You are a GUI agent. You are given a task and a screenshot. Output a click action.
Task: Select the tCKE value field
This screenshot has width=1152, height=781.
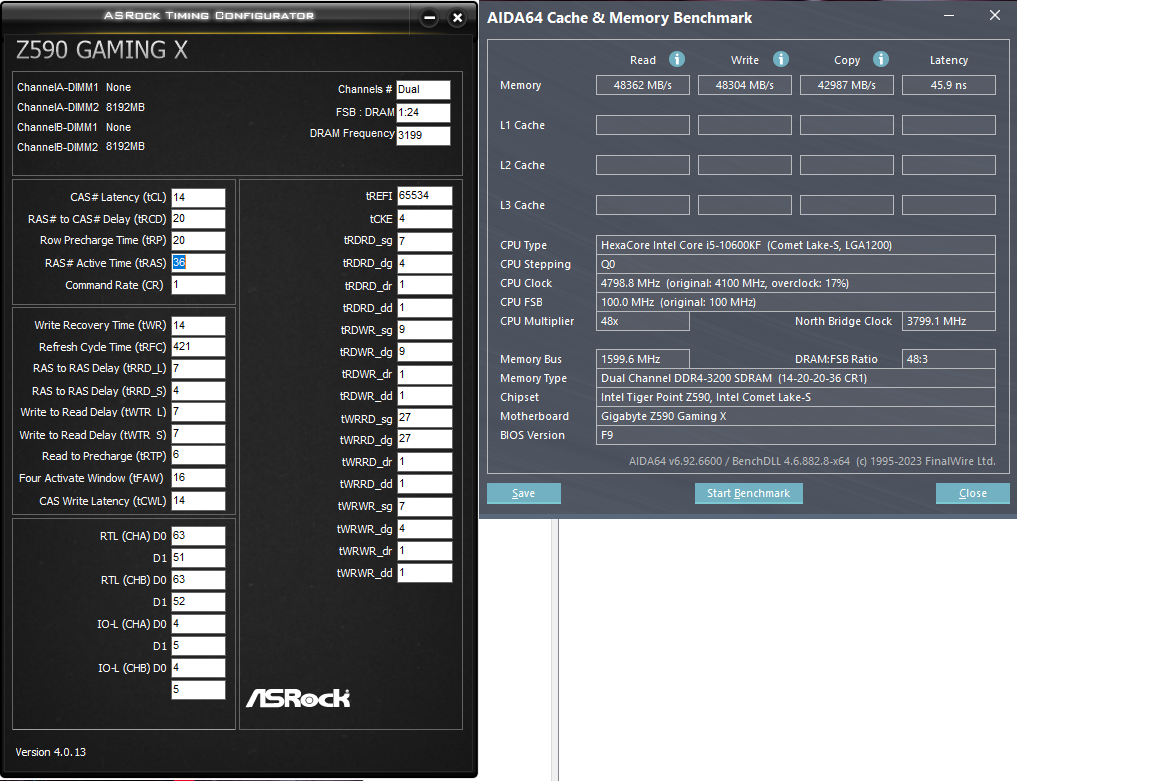click(x=425, y=219)
